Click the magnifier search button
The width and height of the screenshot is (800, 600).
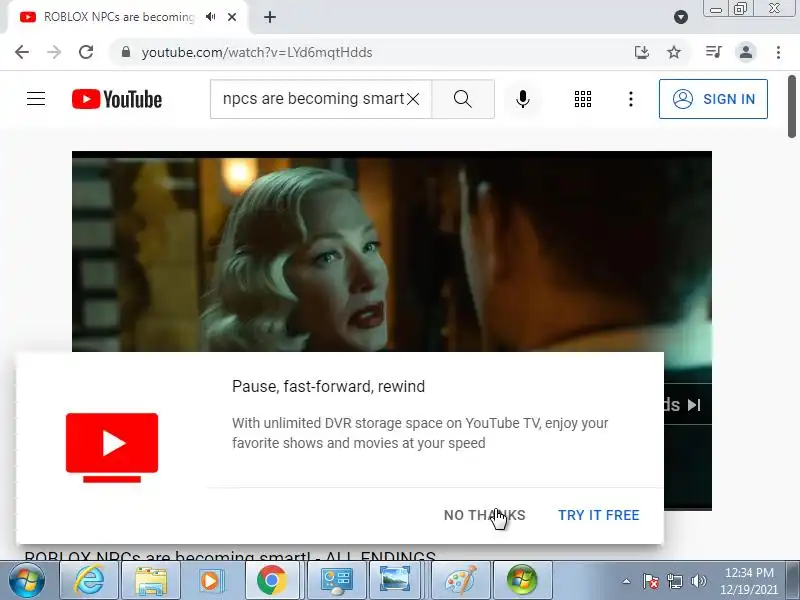(x=463, y=99)
